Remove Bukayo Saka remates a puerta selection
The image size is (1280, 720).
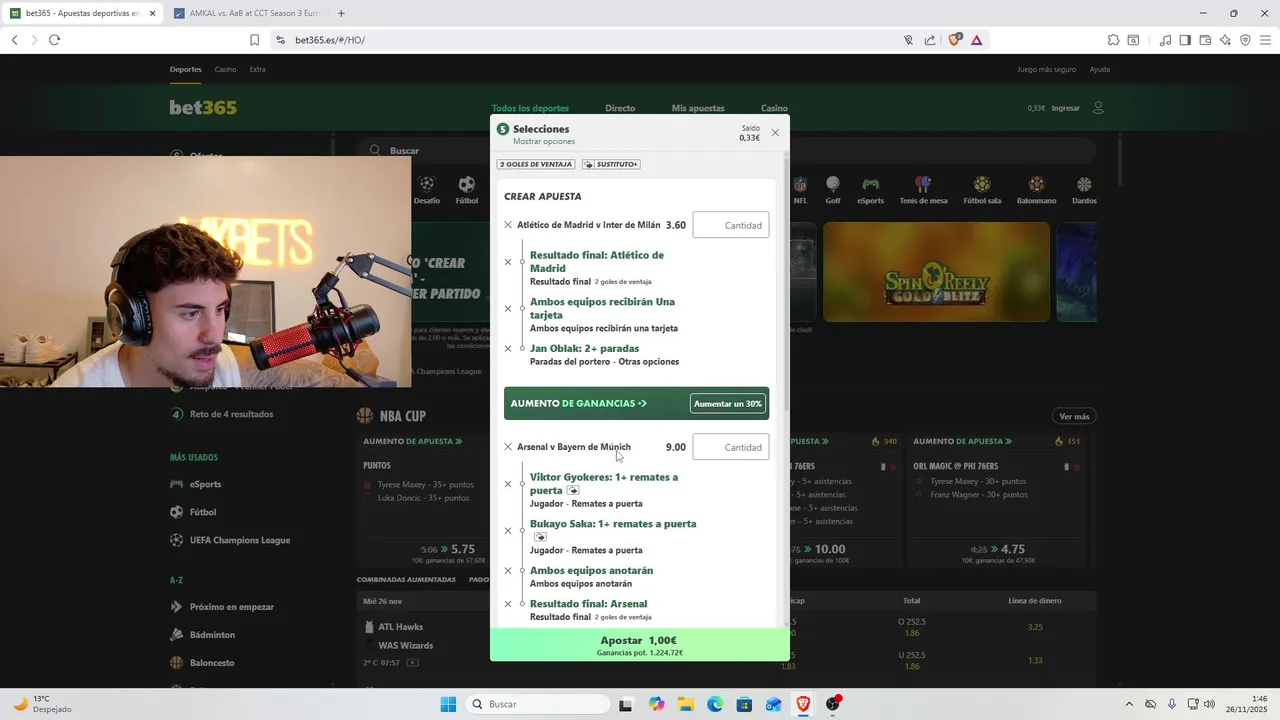pos(508,531)
